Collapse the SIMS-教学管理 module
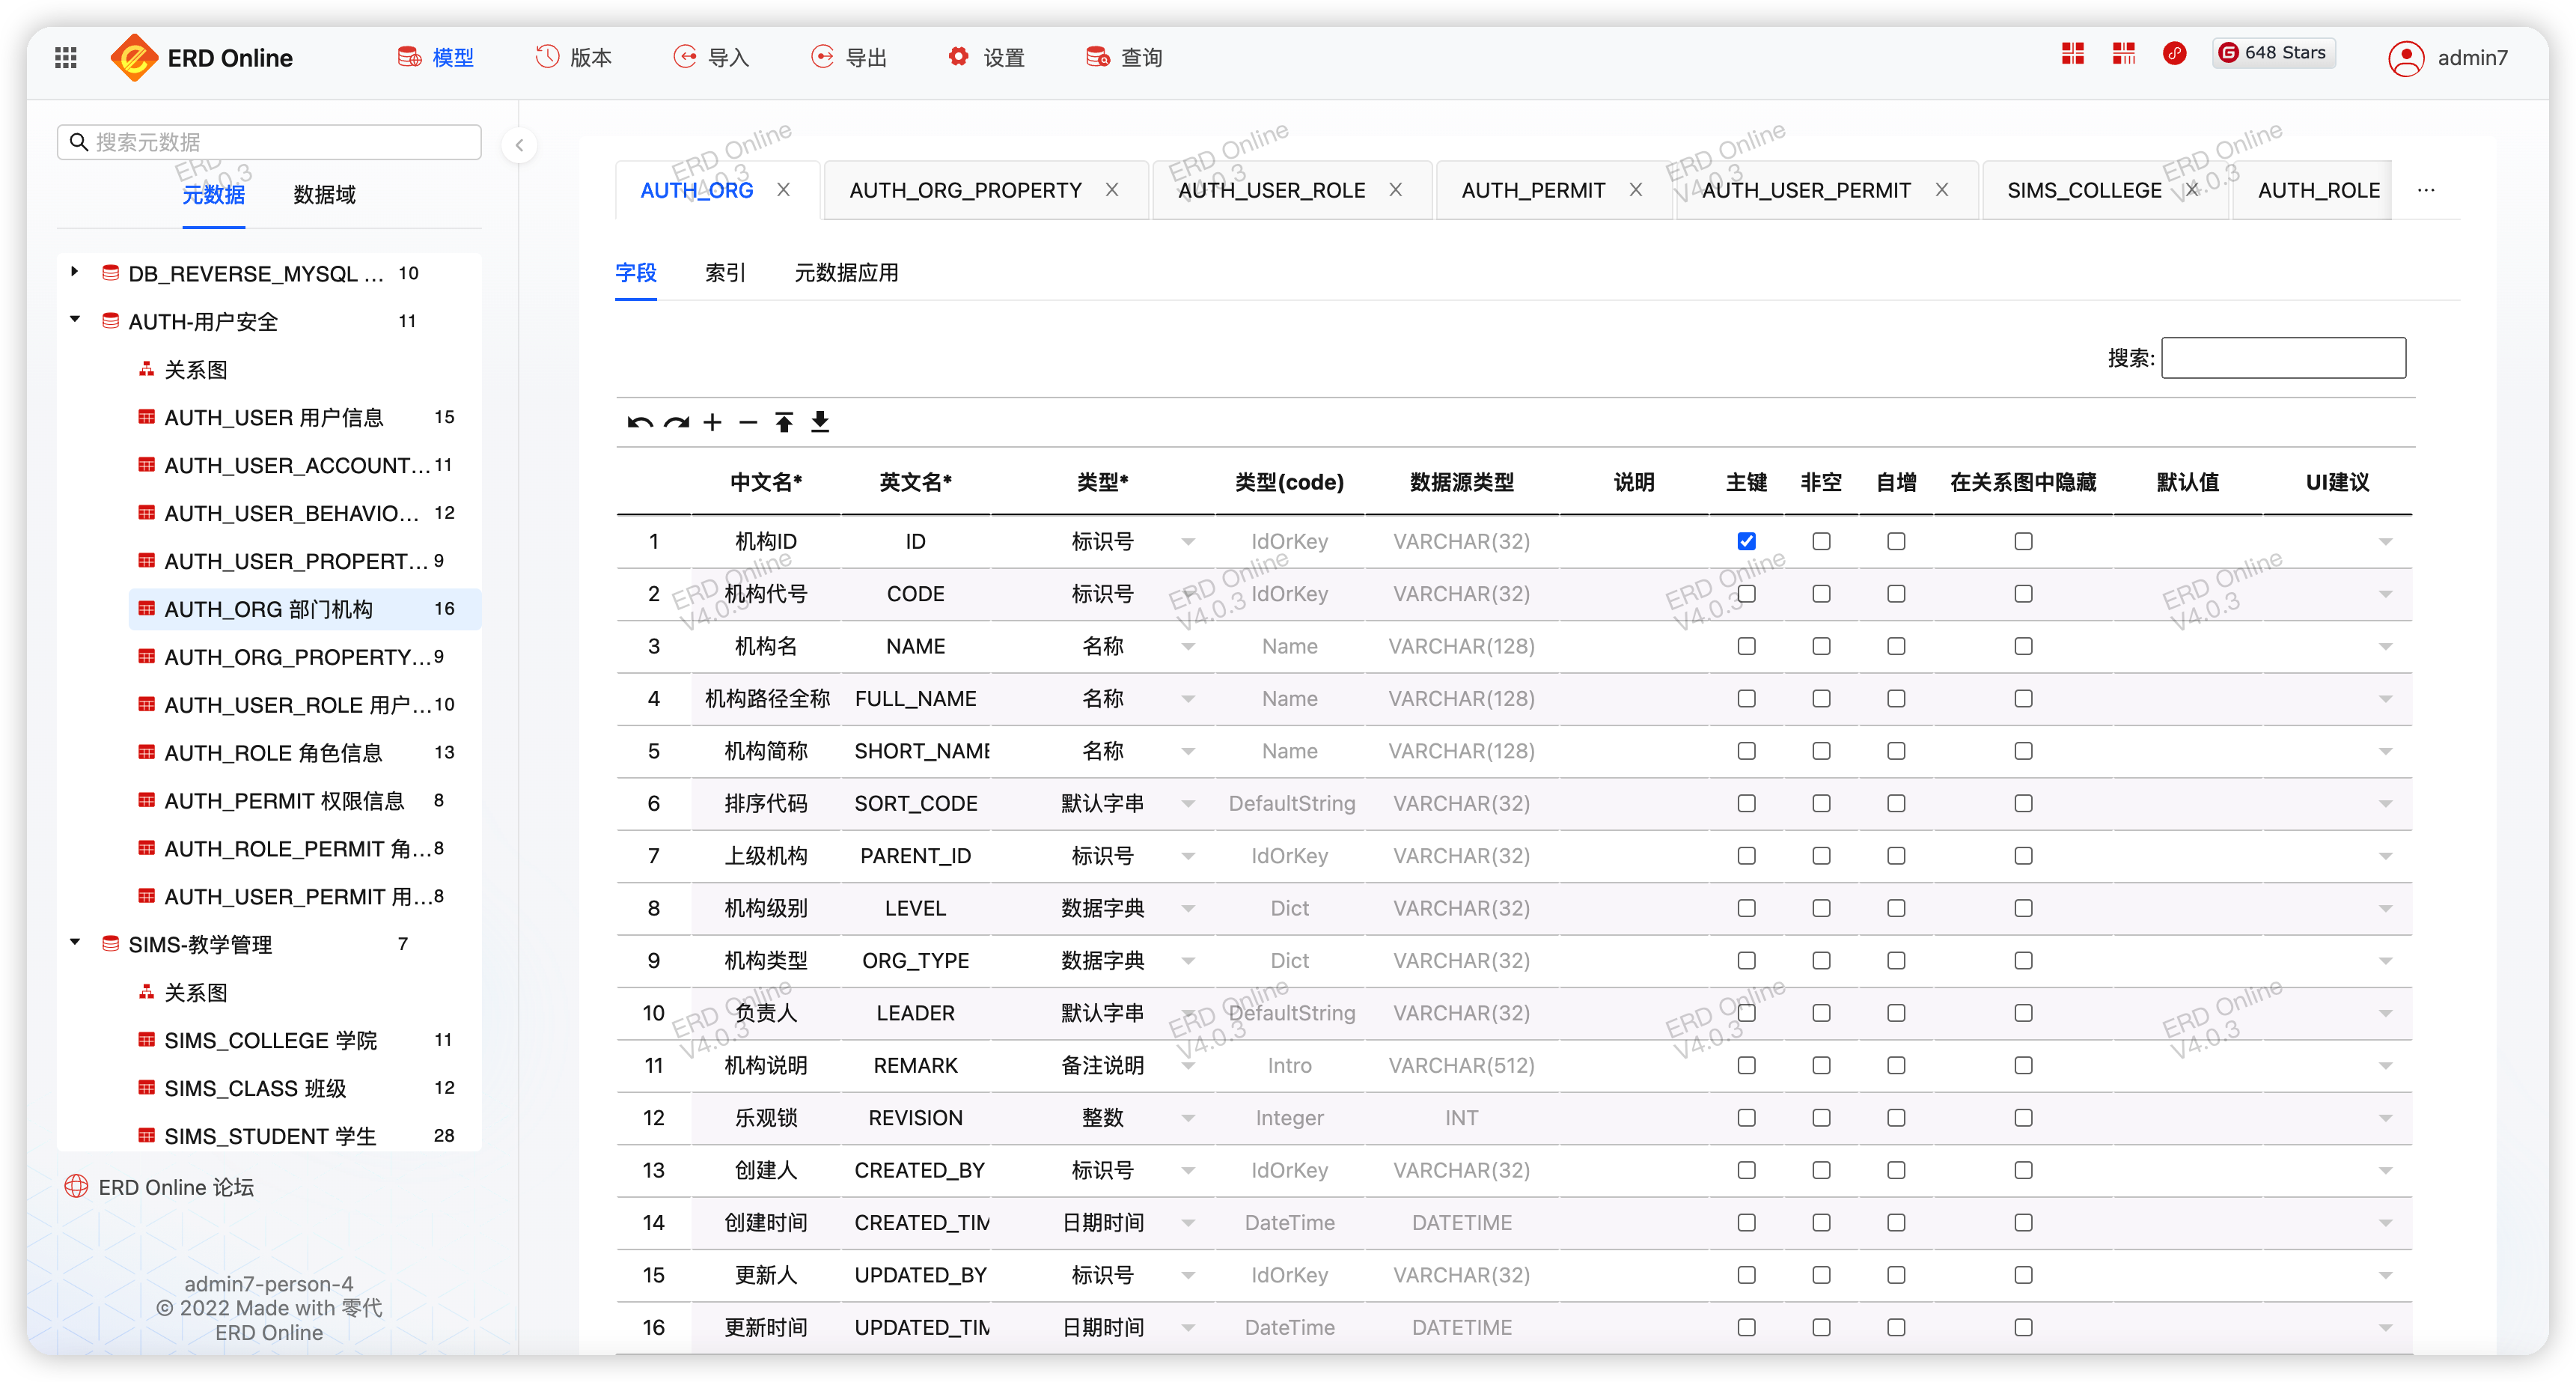The image size is (2576, 1382). 75,943
